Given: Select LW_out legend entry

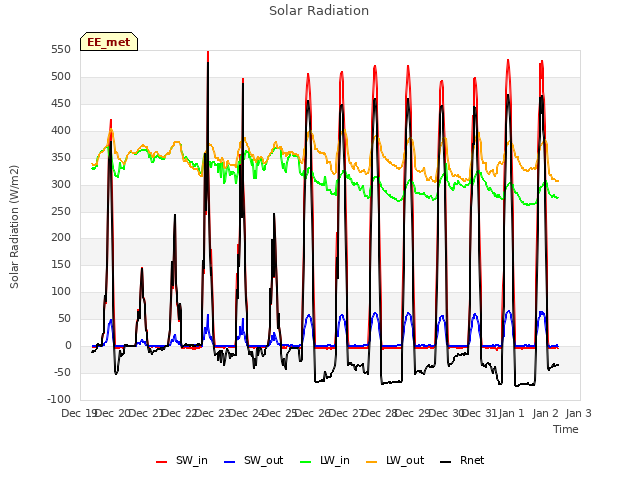Looking at the screenshot, I should pyautogui.click(x=395, y=460).
